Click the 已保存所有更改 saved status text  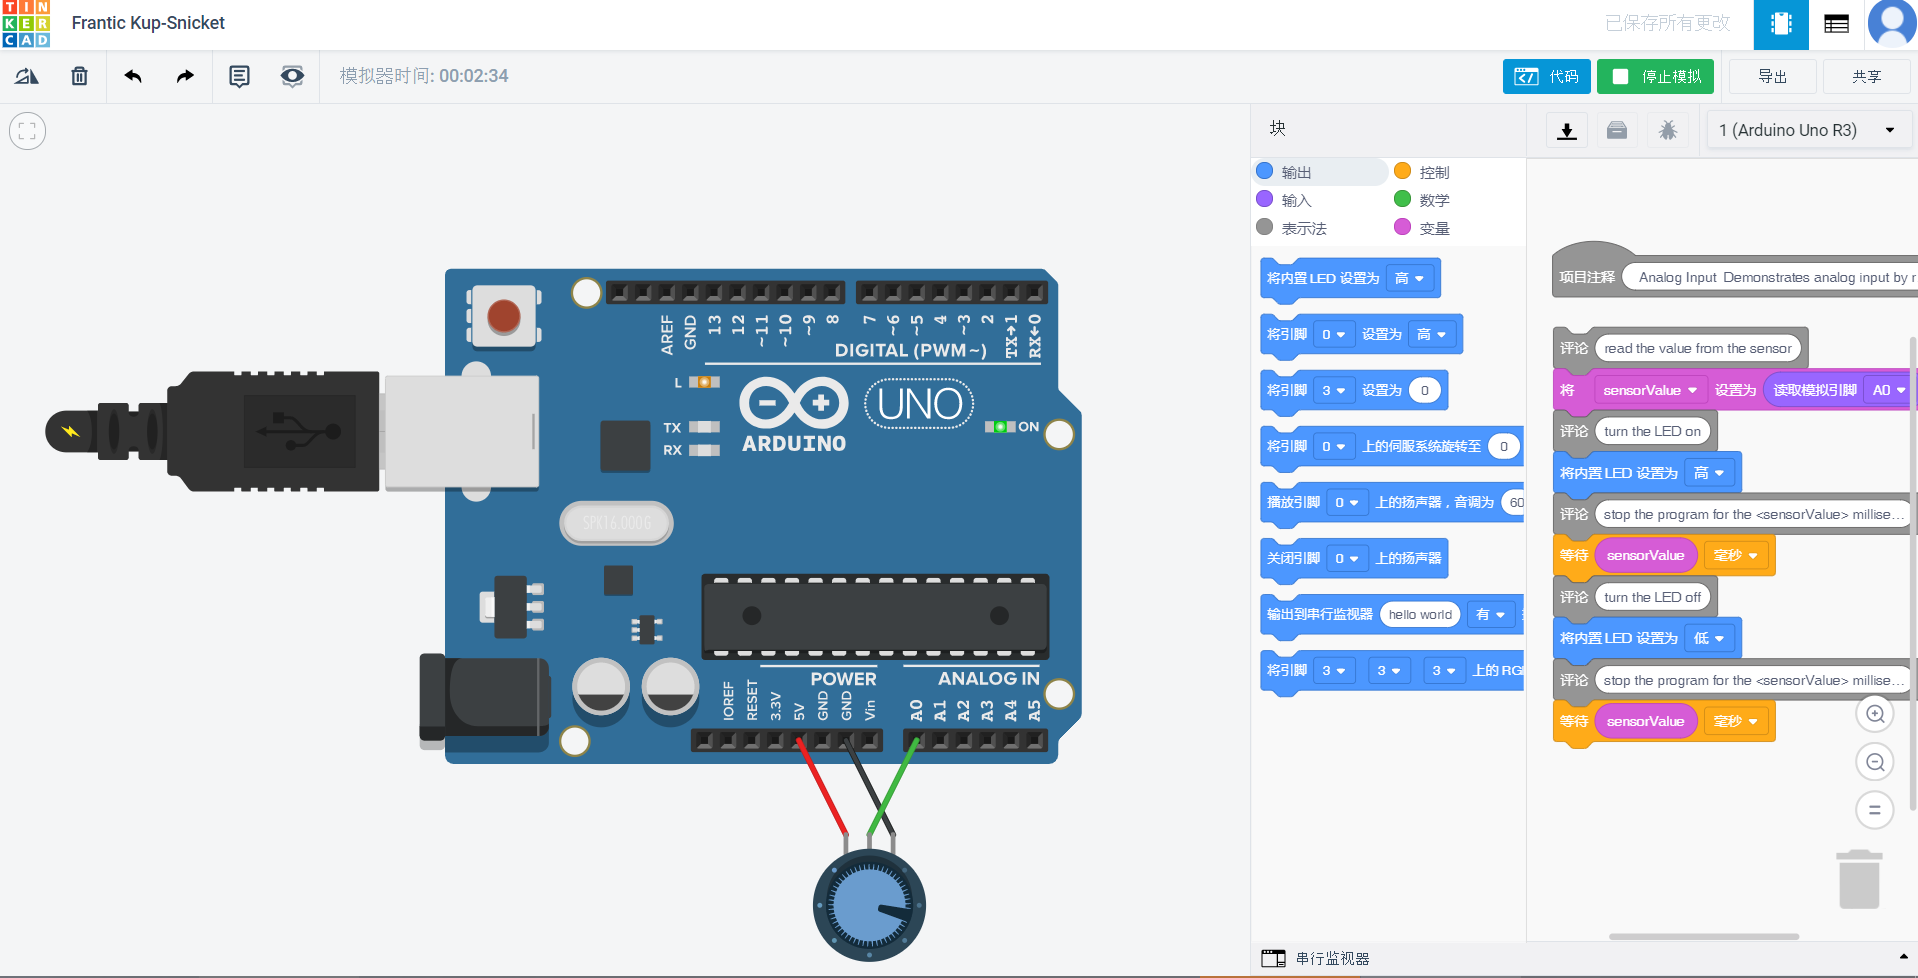point(1667,23)
